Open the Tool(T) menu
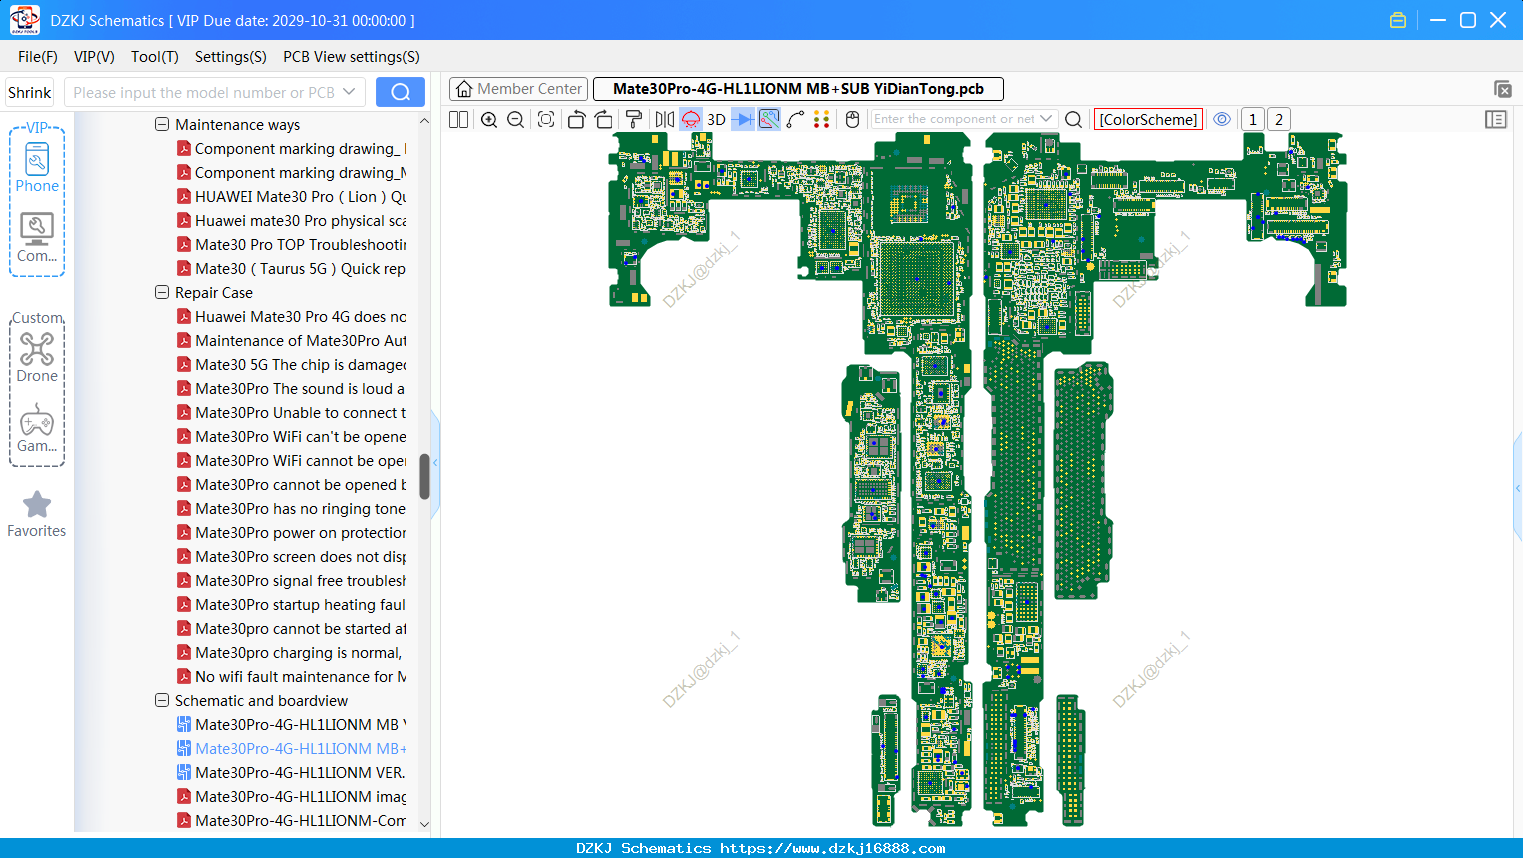1523x858 pixels. click(155, 57)
